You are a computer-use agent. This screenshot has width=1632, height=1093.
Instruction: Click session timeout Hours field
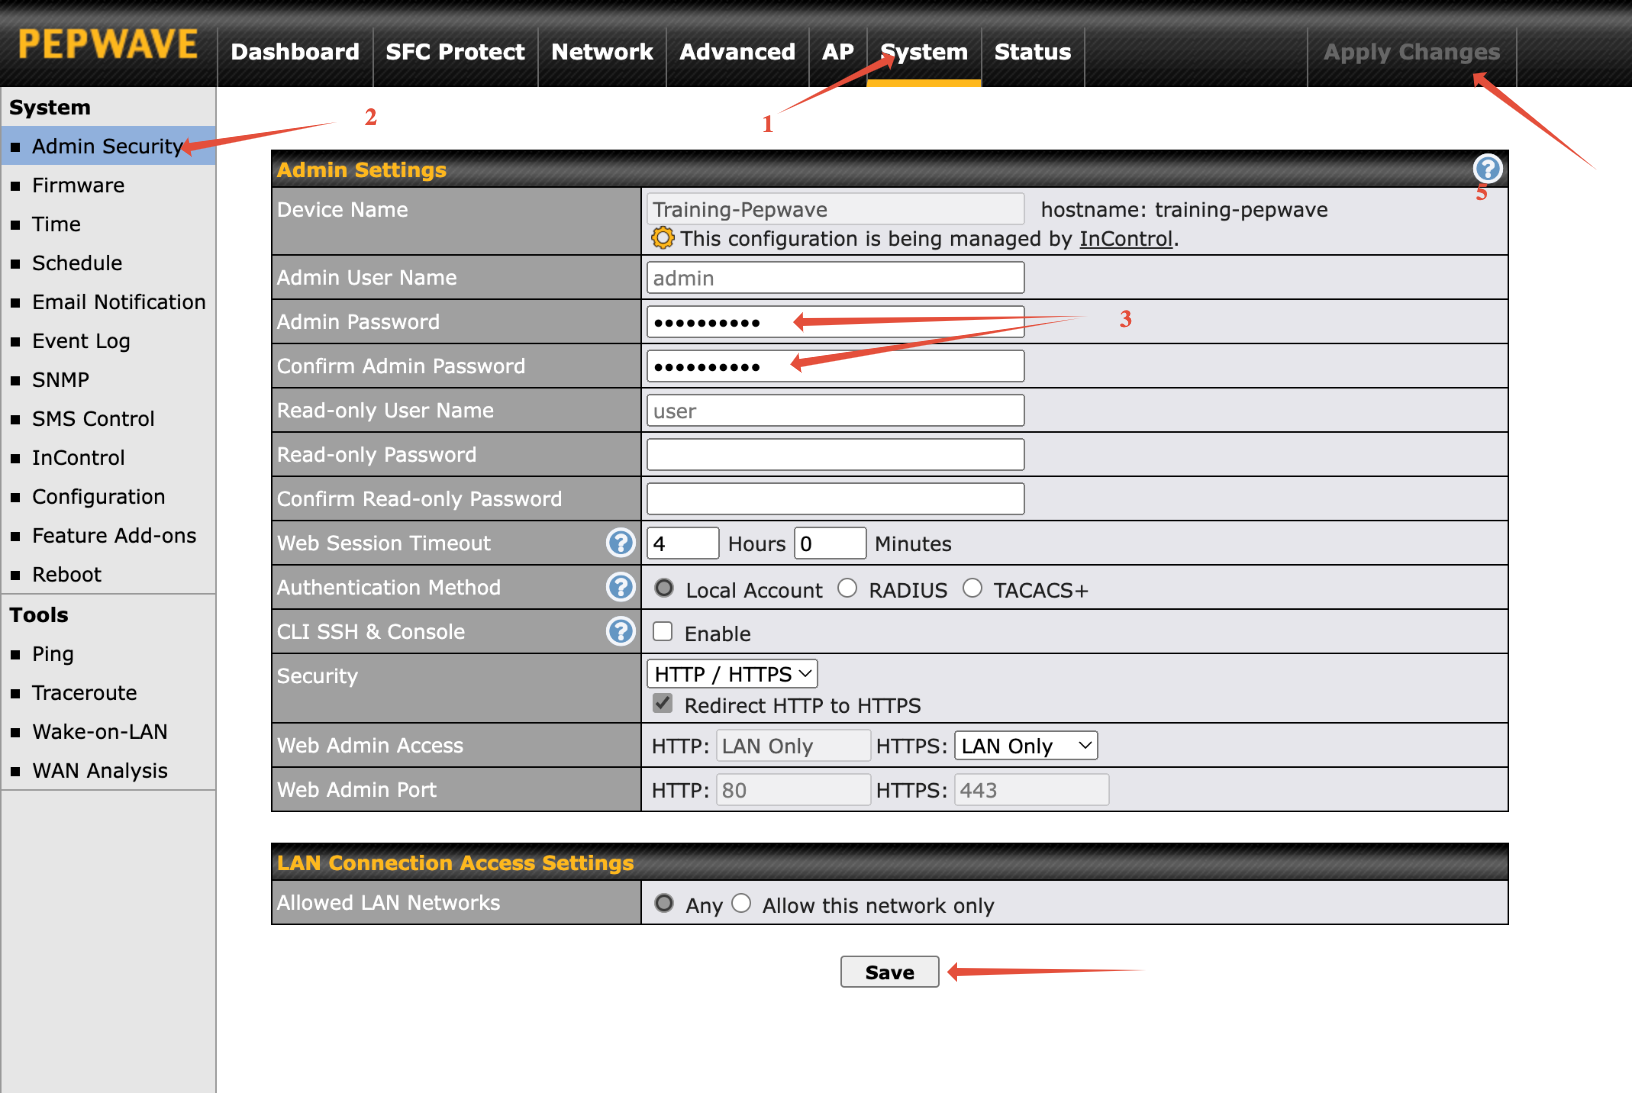[x=683, y=543]
